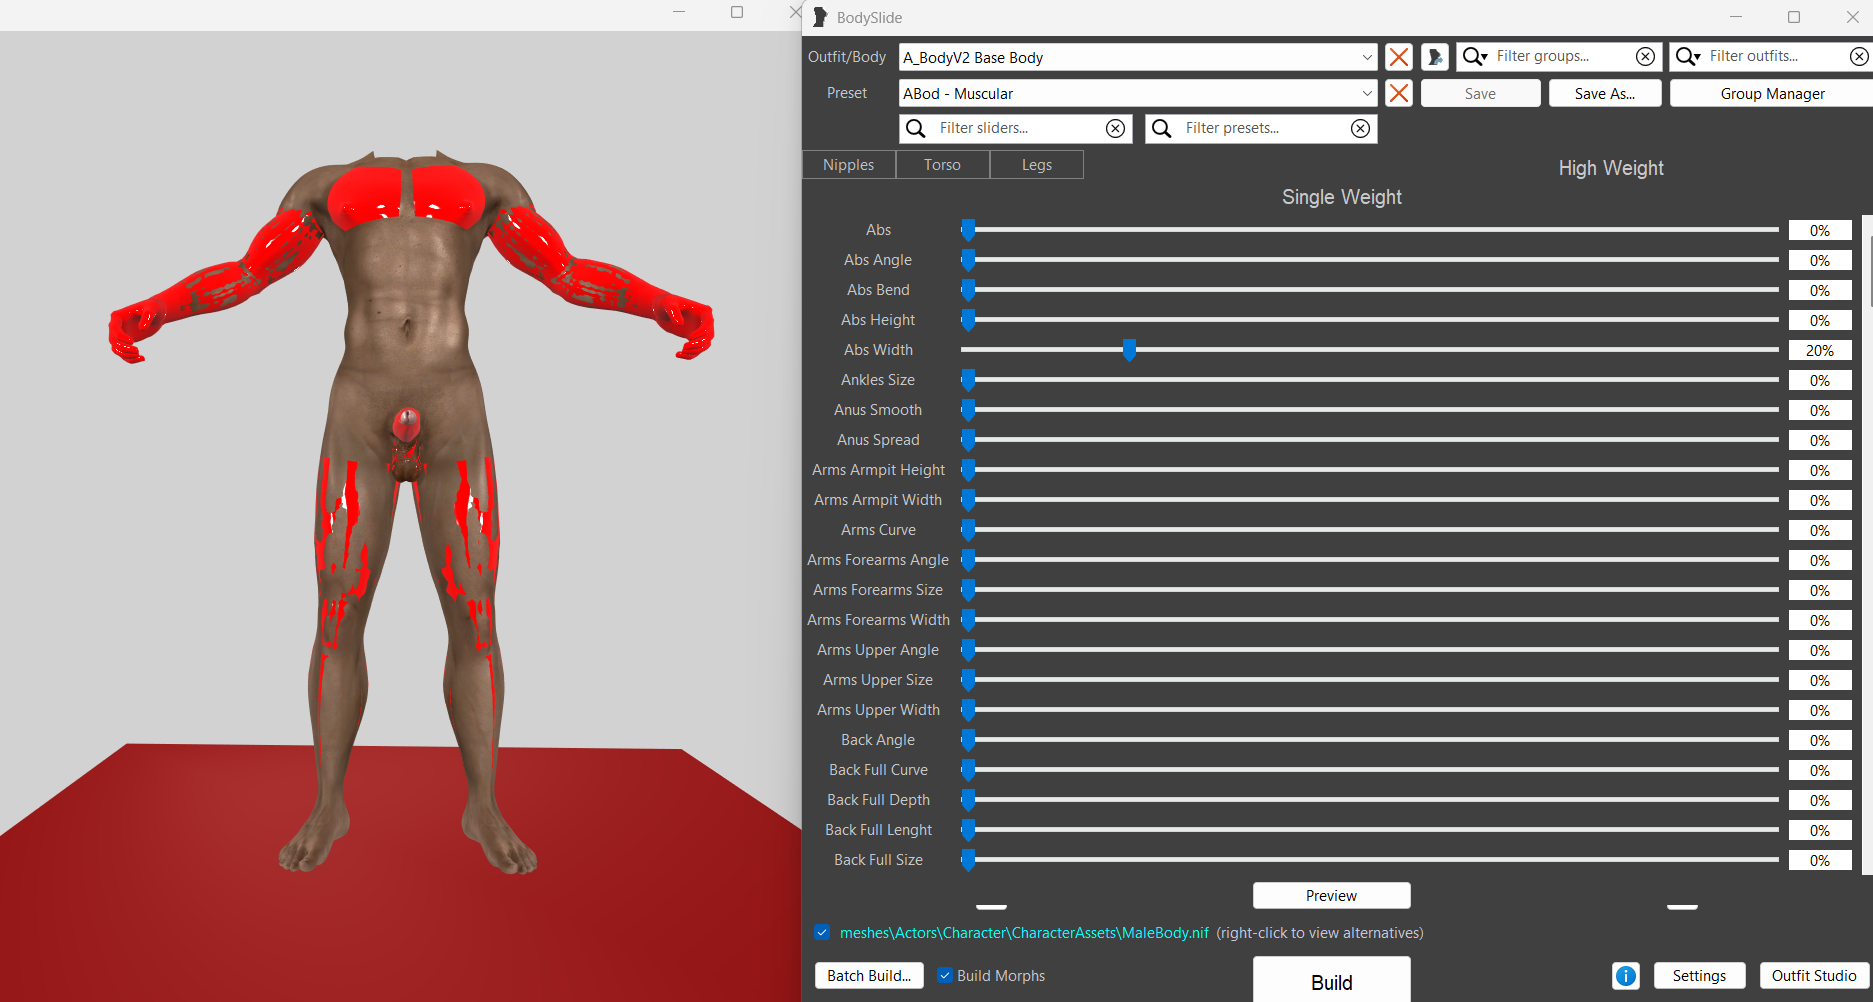The height and width of the screenshot is (1002, 1873).
Task: Click the slider list vertical scrollbar
Action: tap(1868, 545)
